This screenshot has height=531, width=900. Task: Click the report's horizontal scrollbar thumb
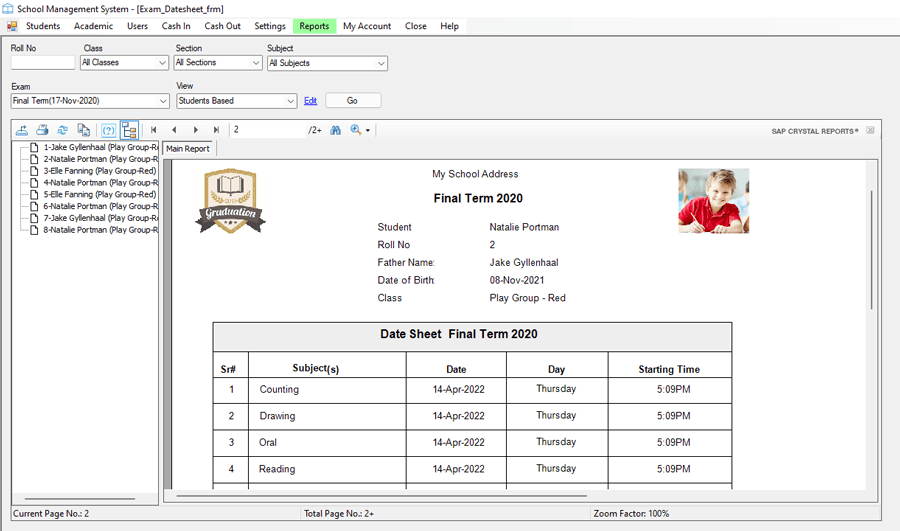pos(382,495)
